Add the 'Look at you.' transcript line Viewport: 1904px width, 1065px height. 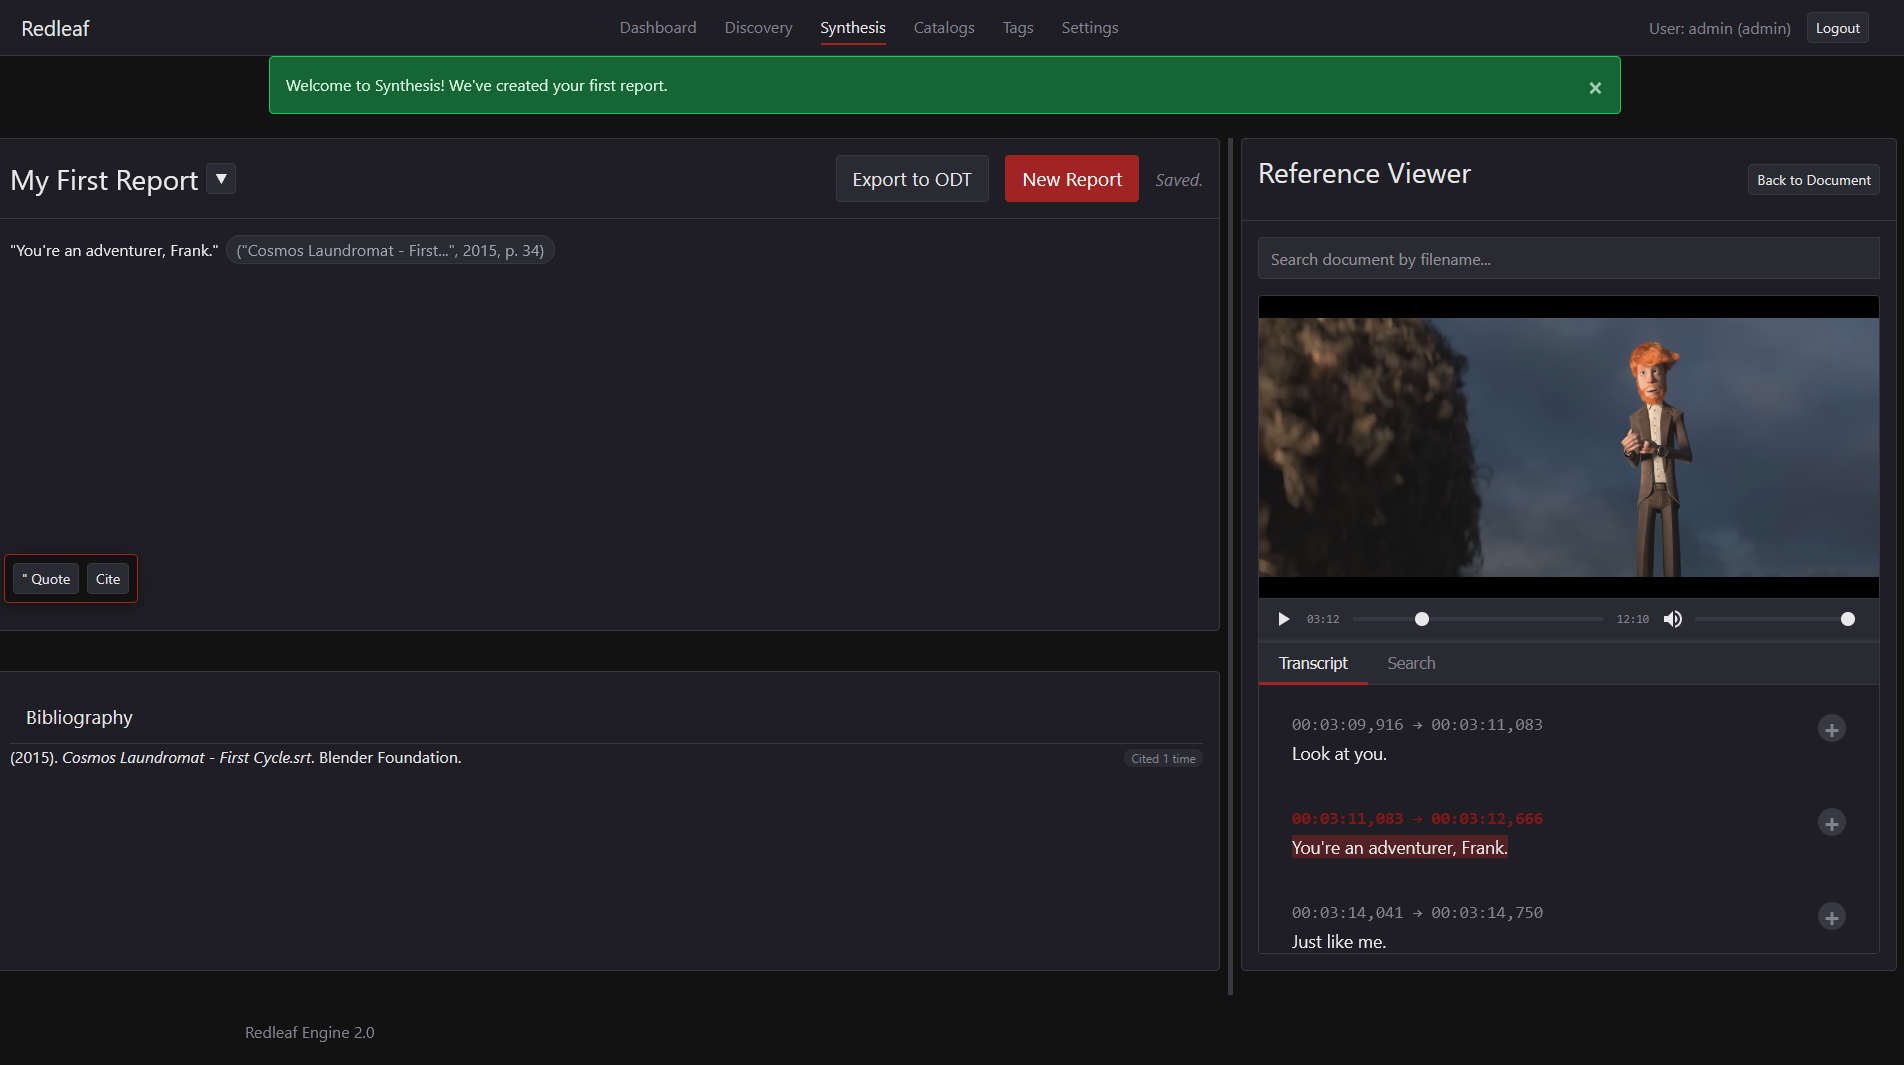coord(1831,729)
